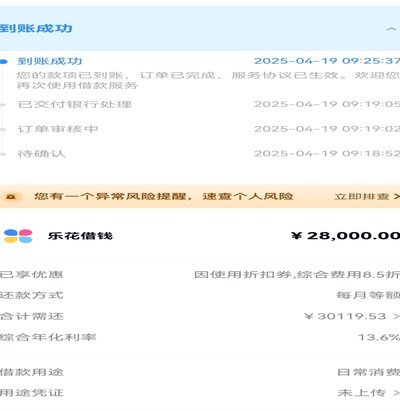Click timestamp 2025-04-19 09:18:52
The height and width of the screenshot is (411, 400).
pyautogui.click(x=327, y=153)
